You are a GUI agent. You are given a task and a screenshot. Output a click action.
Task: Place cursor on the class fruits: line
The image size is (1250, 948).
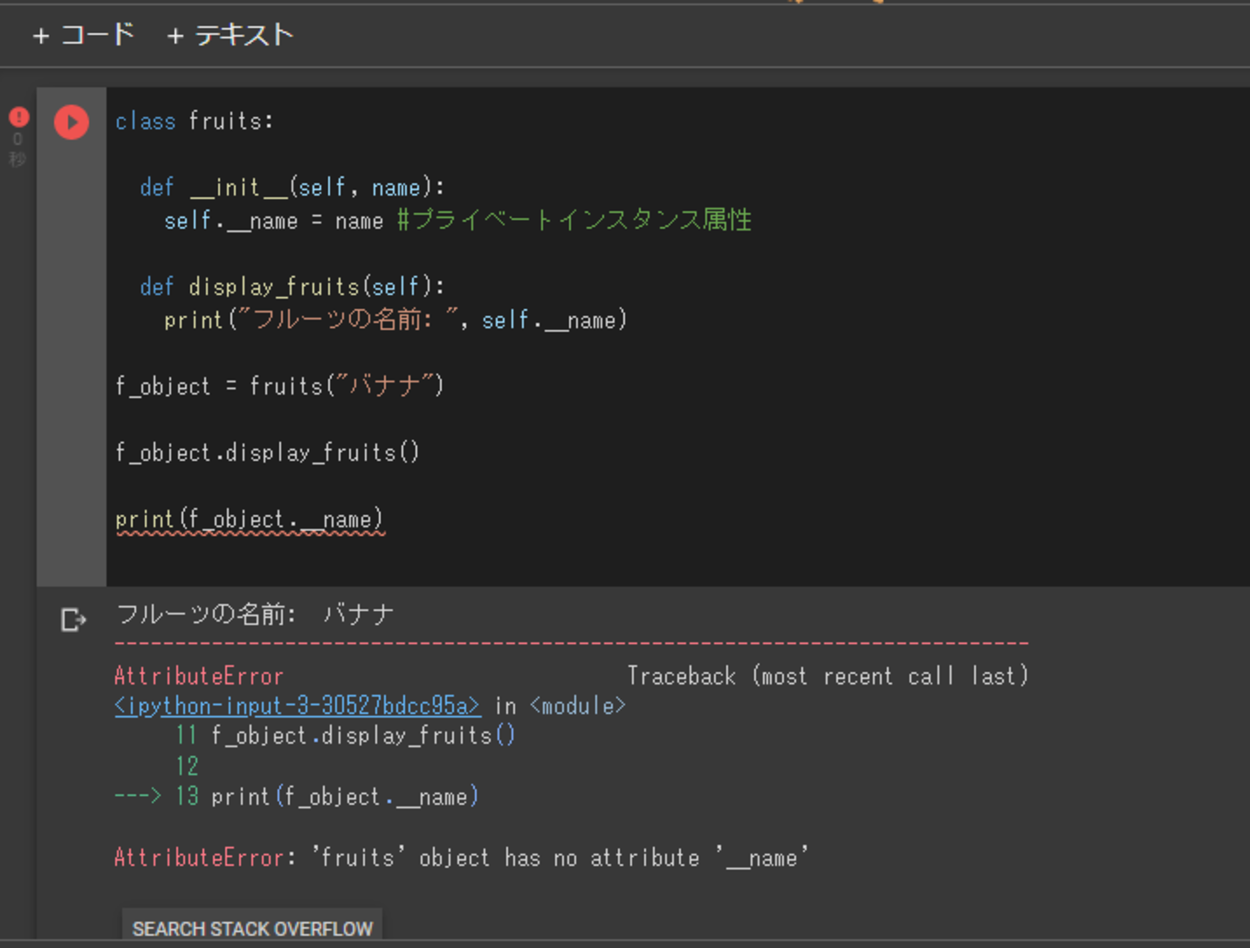point(195,122)
